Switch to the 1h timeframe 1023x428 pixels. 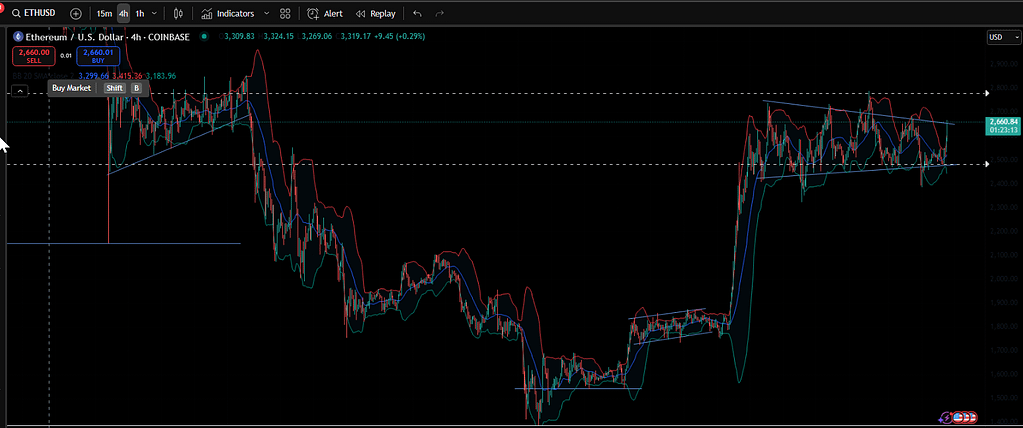pyautogui.click(x=140, y=14)
